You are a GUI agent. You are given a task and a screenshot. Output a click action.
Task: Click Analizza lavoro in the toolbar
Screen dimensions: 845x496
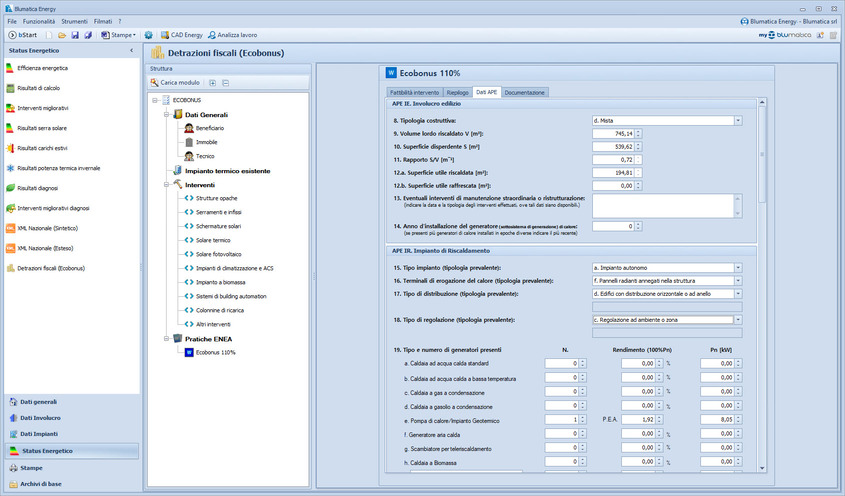click(x=232, y=35)
